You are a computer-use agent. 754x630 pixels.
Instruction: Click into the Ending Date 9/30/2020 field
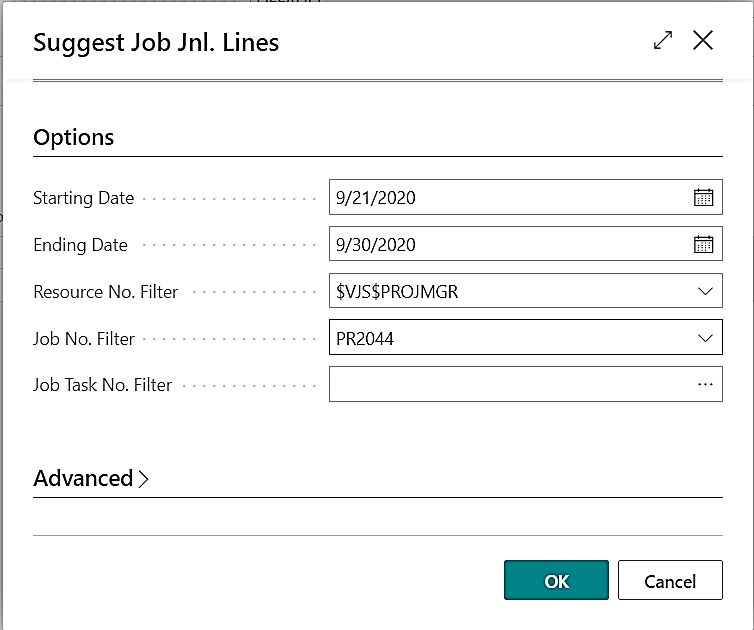click(505, 245)
